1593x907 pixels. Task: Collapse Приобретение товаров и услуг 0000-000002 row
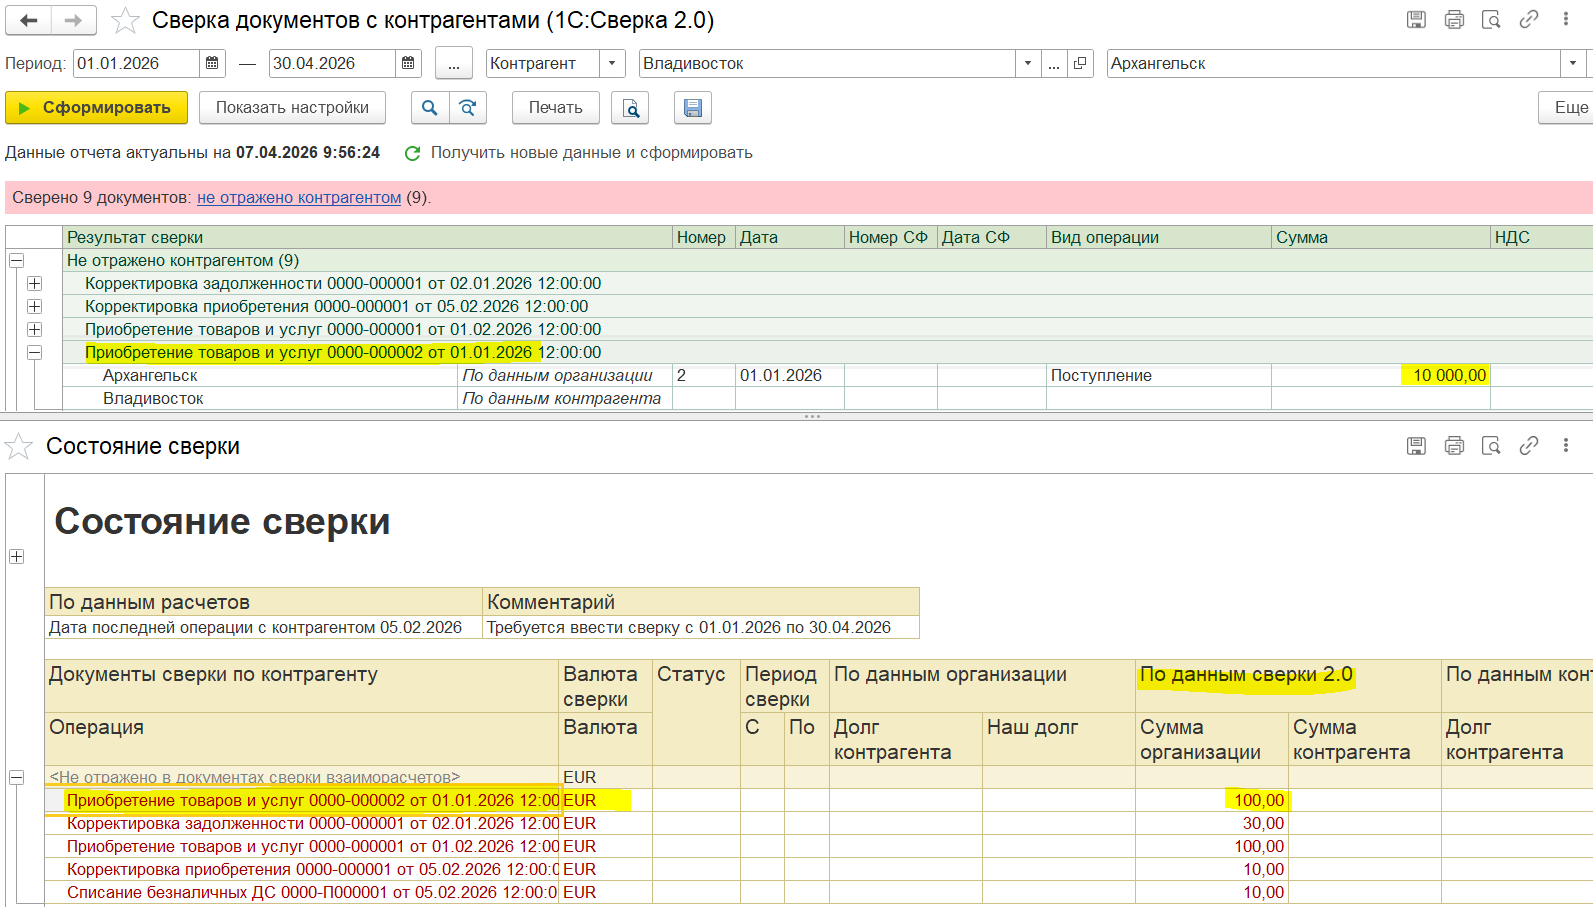coord(34,352)
